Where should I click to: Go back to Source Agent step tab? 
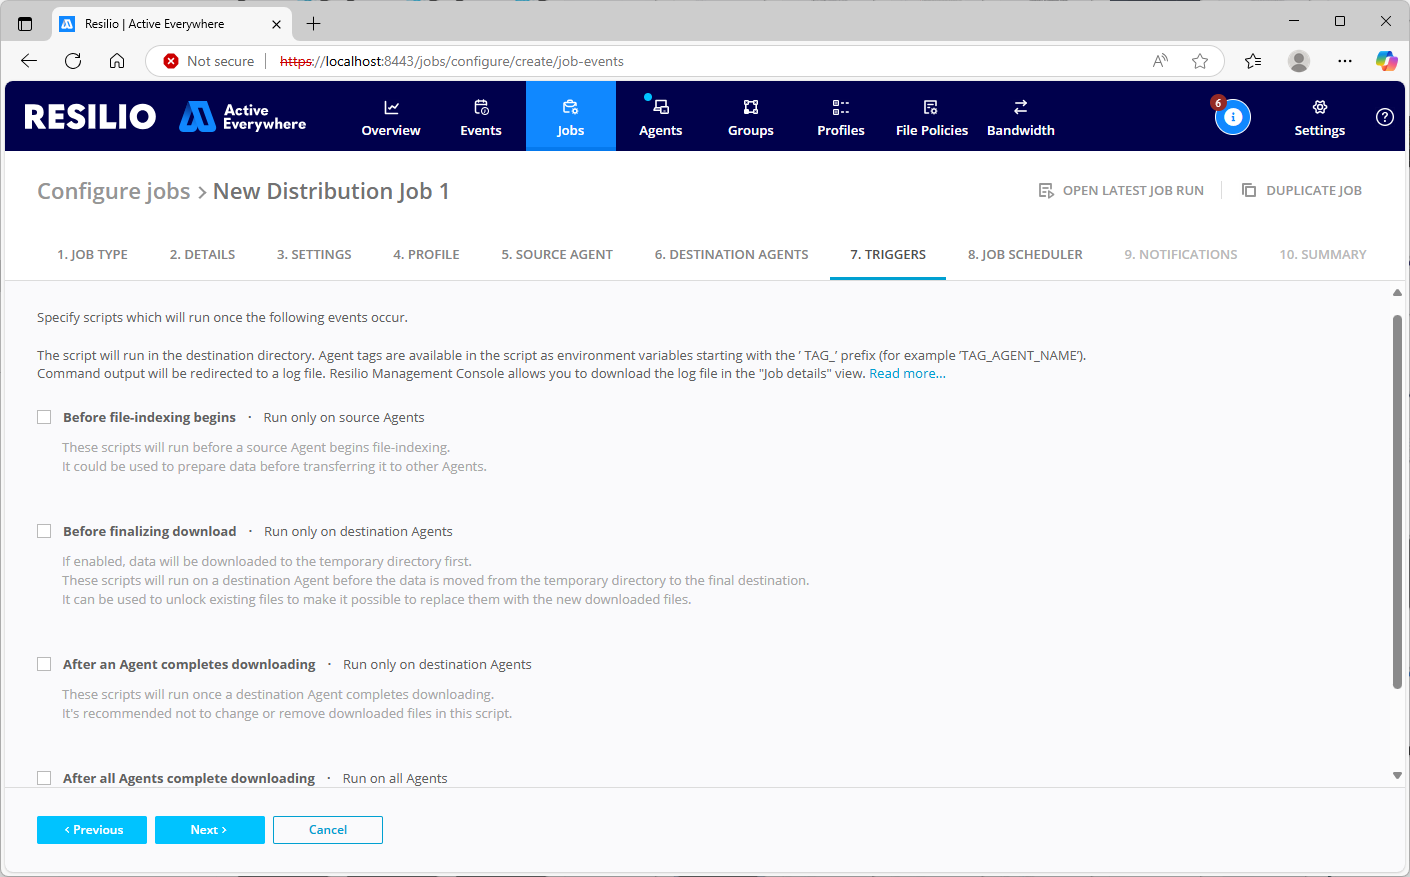point(556,255)
